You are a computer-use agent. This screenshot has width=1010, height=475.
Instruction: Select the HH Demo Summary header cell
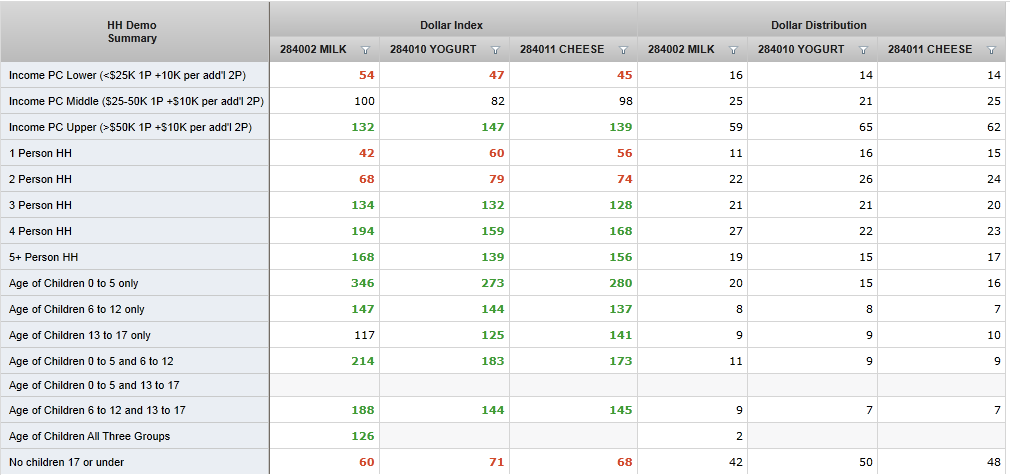click(x=132, y=32)
